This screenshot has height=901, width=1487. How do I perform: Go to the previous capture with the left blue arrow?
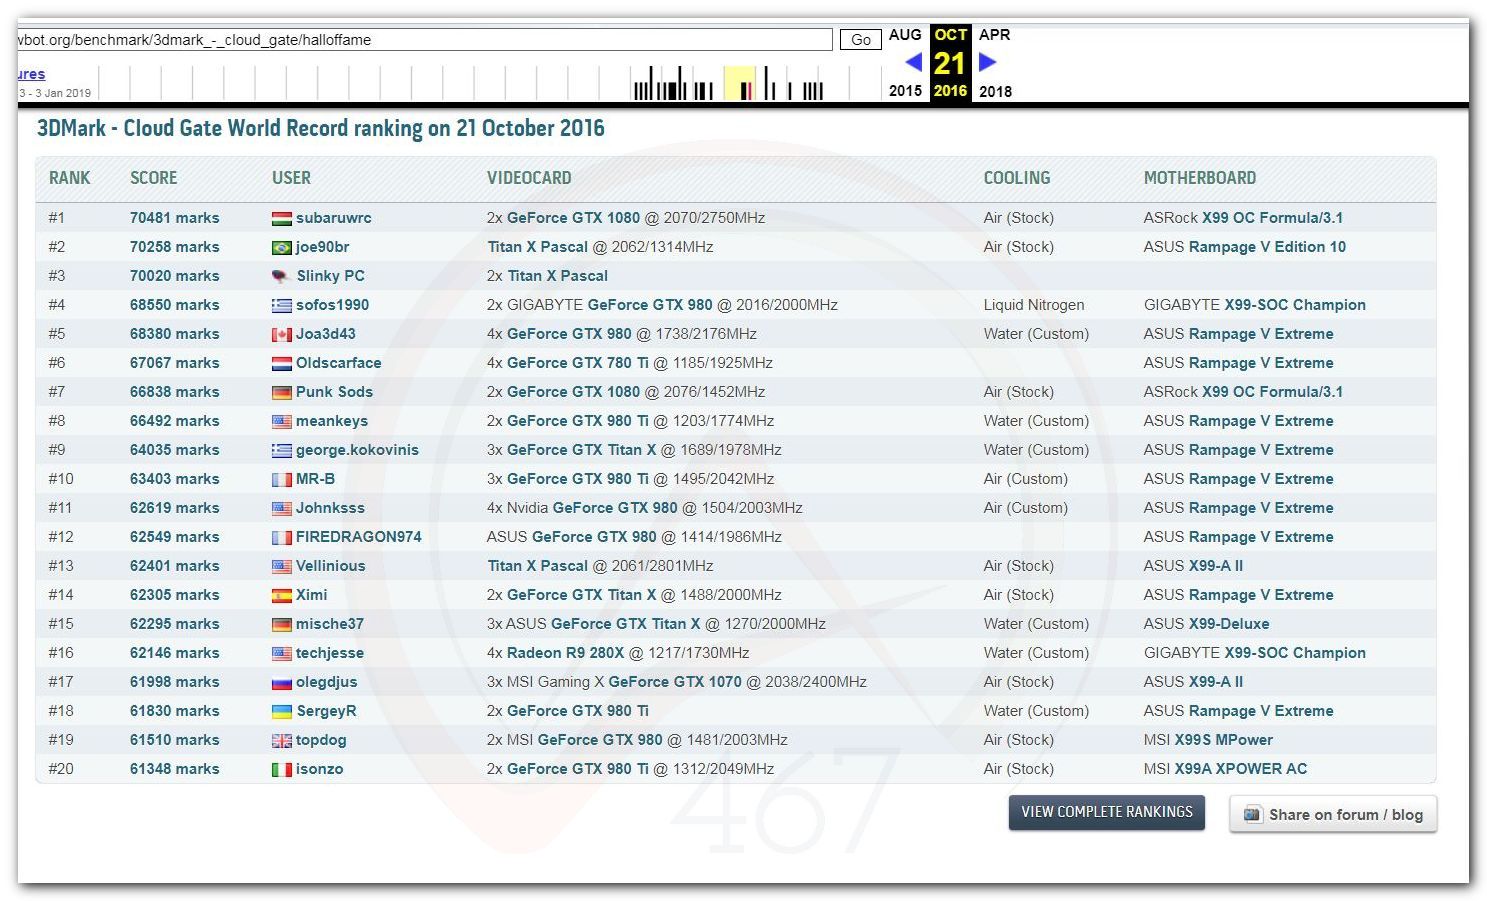(x=913, y=62)
